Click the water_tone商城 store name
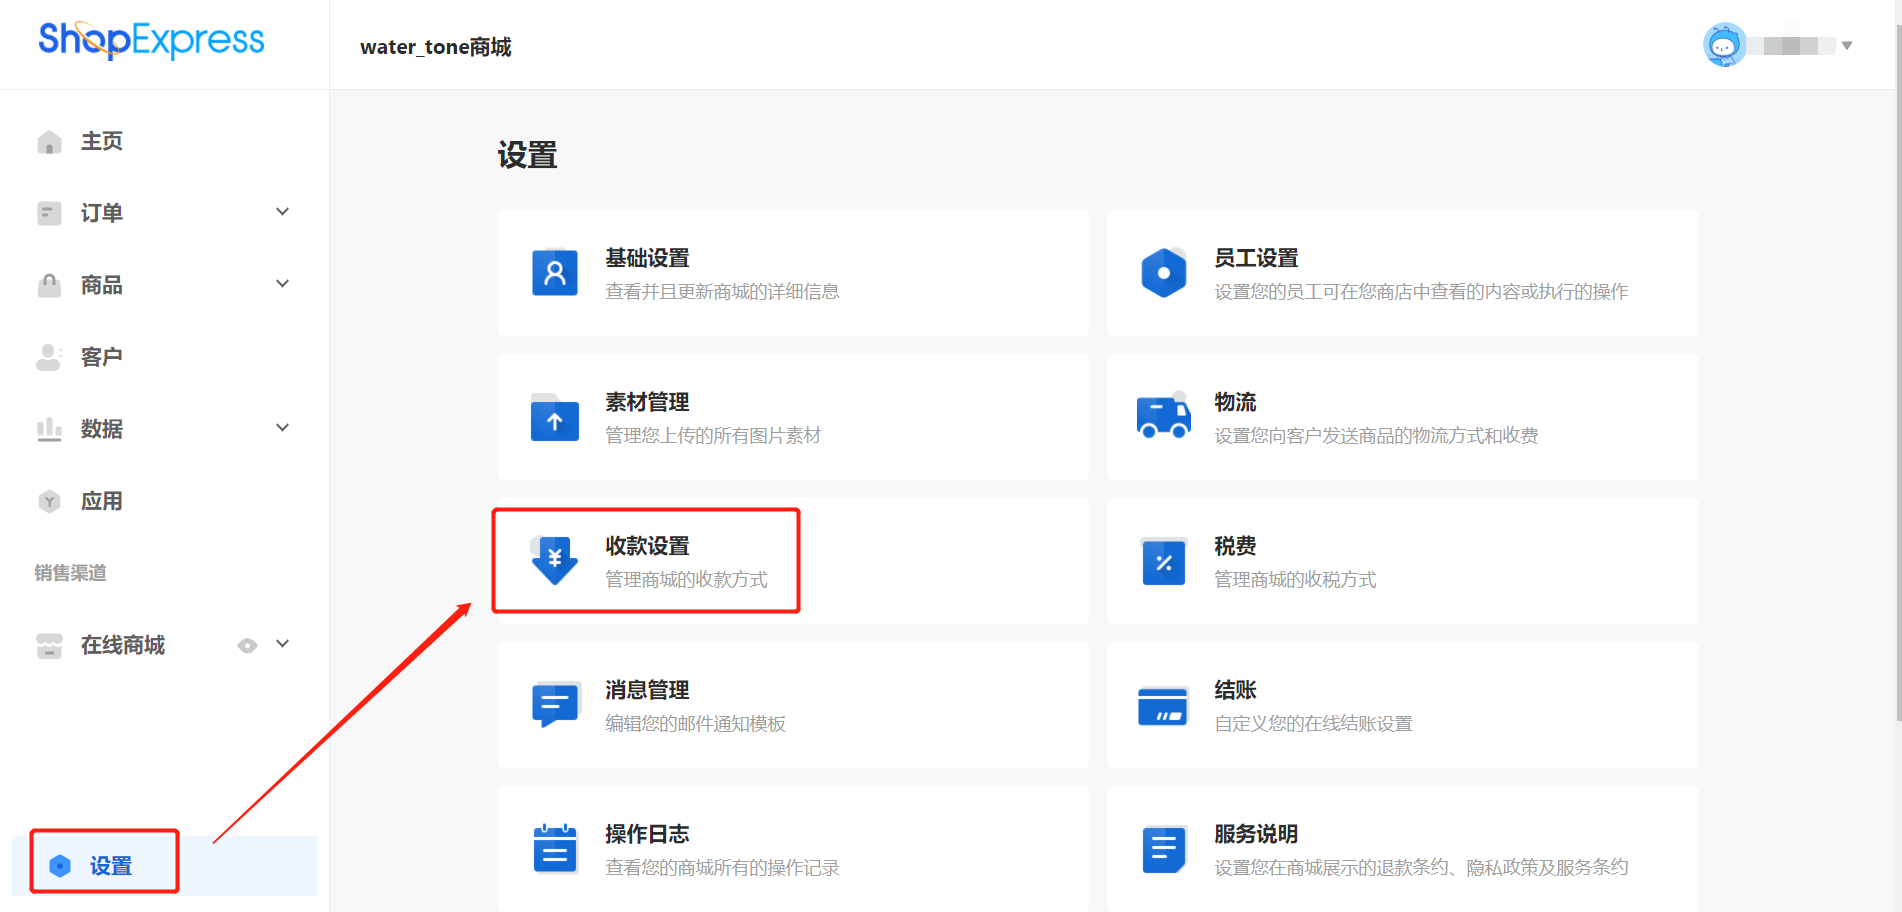 click(x=436, y=47)
